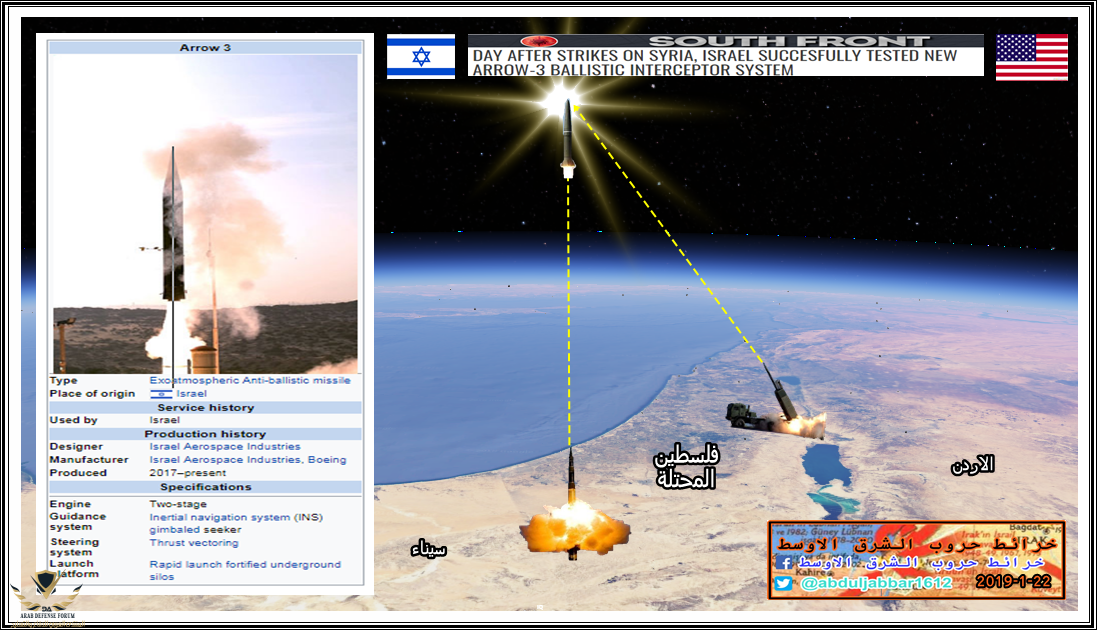Click the 2019-1-22 date stamp
The width and height of the screenshot is (1097, 630).
[1013, 582]
